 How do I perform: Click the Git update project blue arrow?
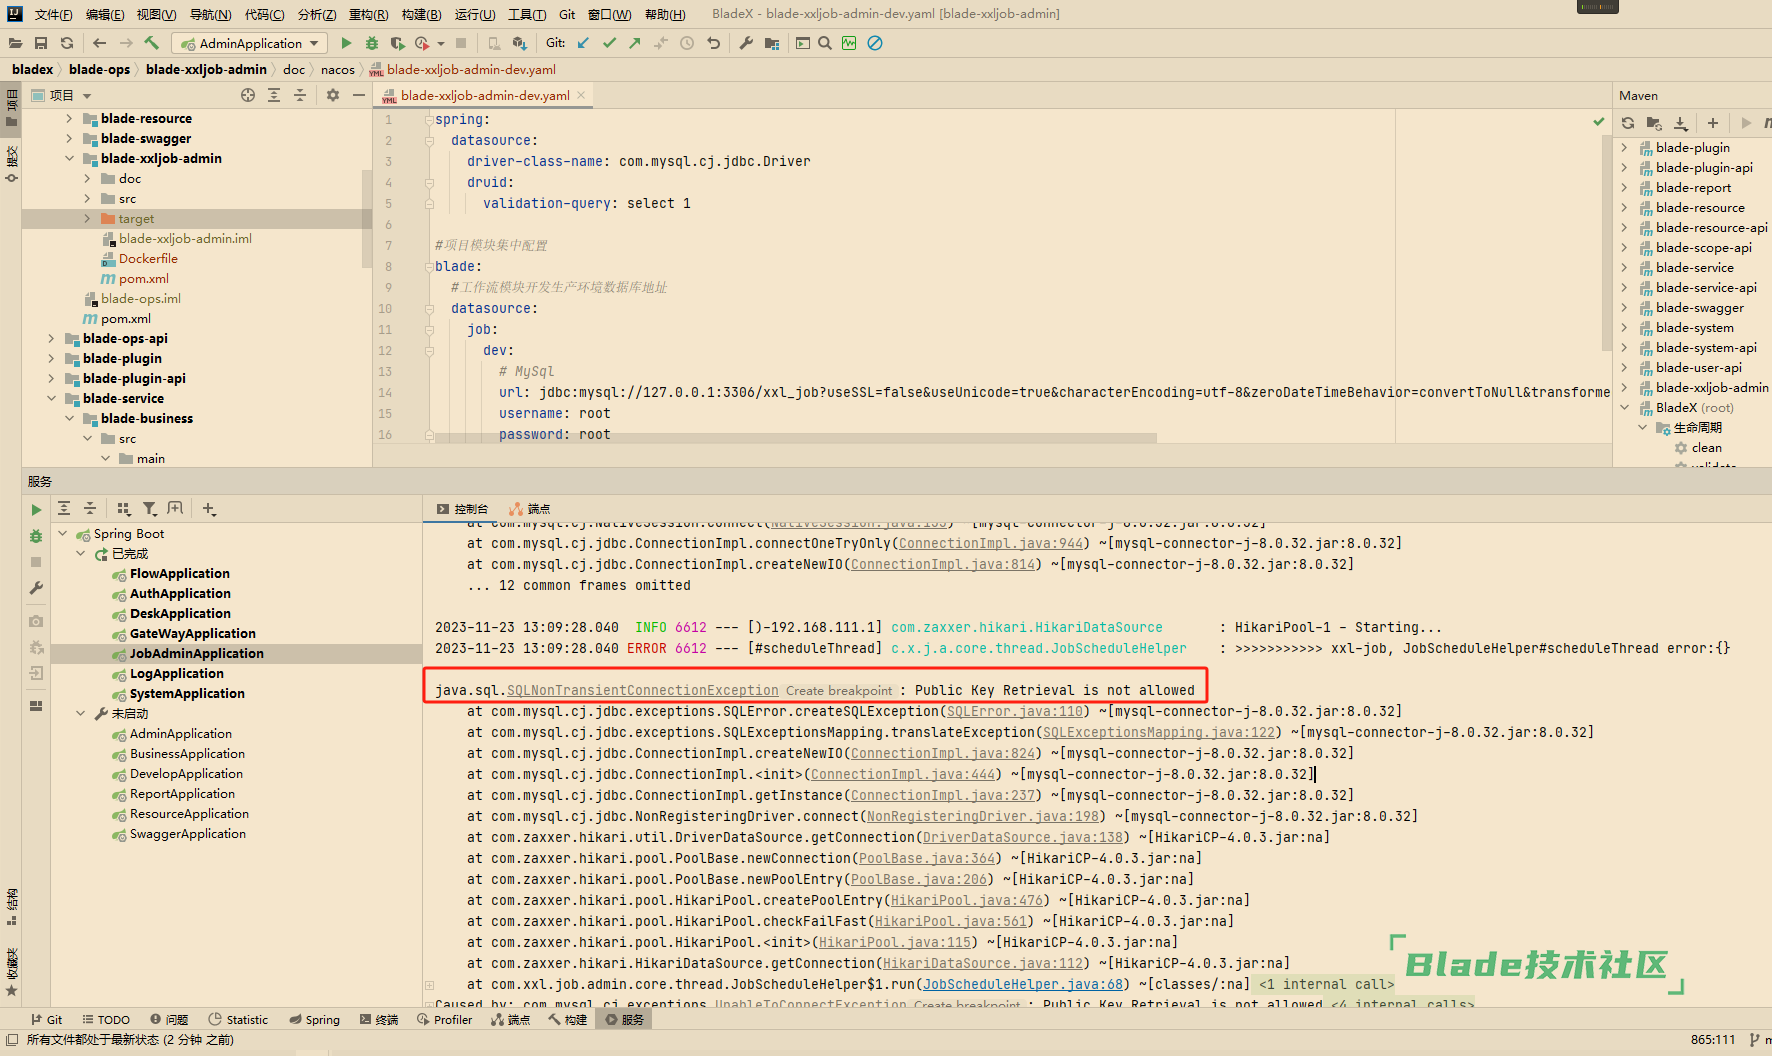coord(583,43)
